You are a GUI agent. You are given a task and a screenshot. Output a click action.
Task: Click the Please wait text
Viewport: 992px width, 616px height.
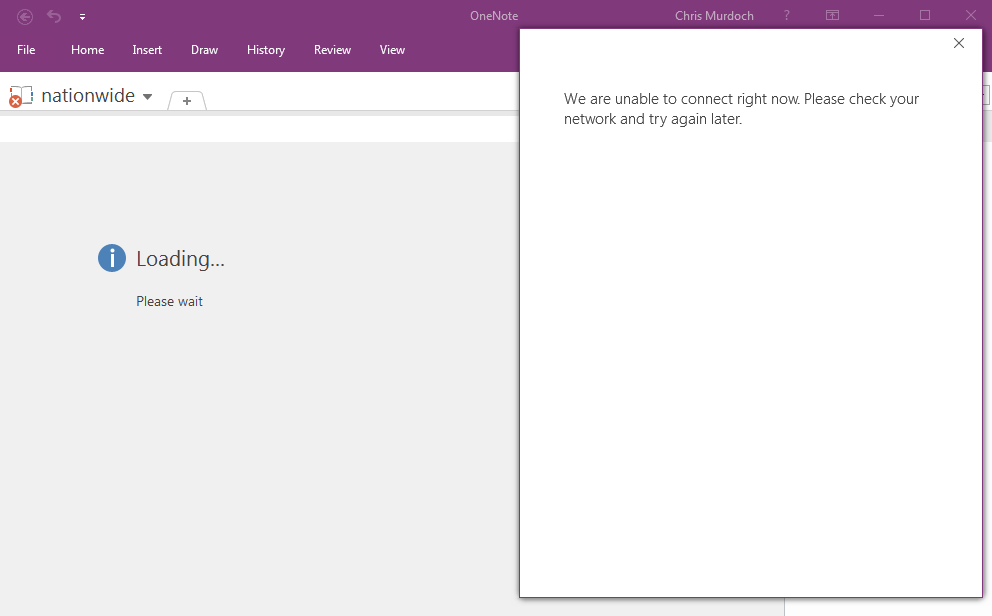point(170,302)
